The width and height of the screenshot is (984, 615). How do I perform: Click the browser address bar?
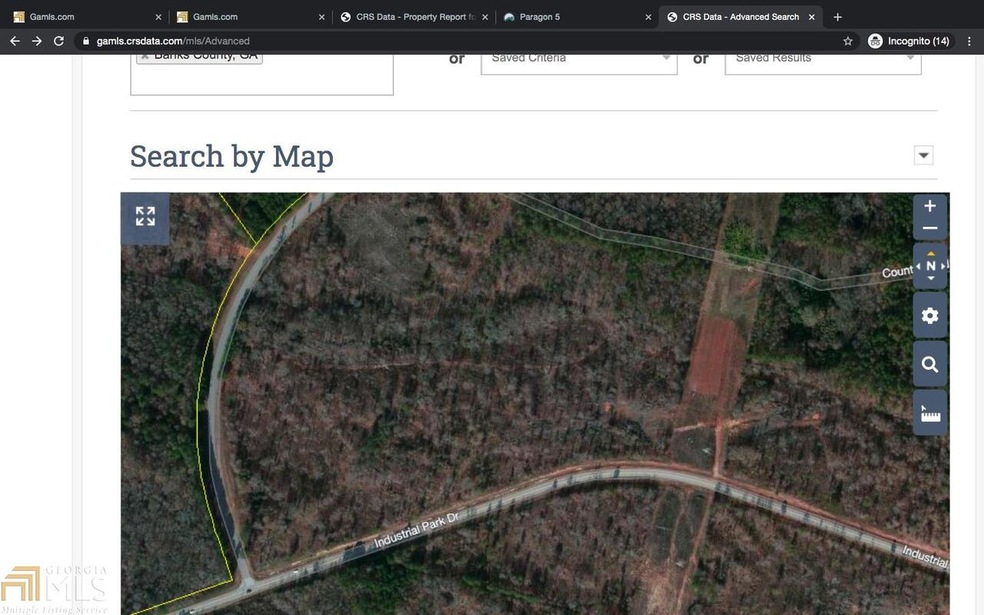(450, 41)
